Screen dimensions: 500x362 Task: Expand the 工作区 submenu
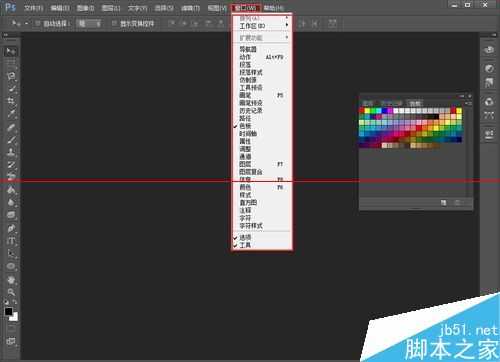(262, 26)
